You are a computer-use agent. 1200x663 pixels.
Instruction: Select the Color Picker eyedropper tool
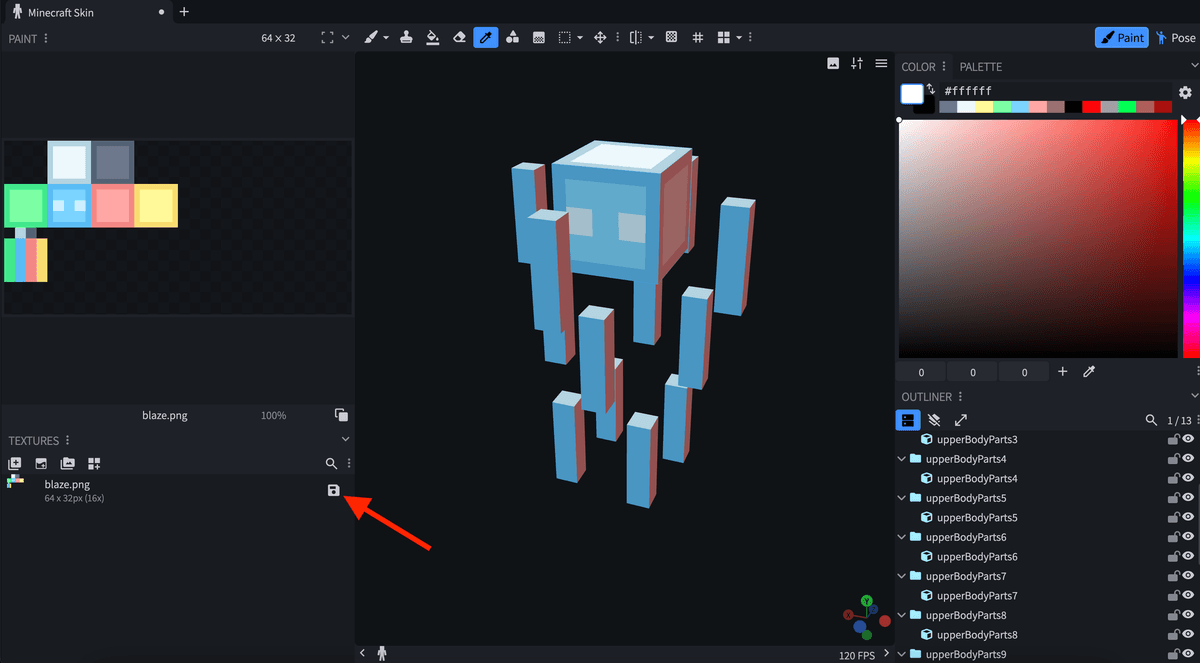pos(486,37)
